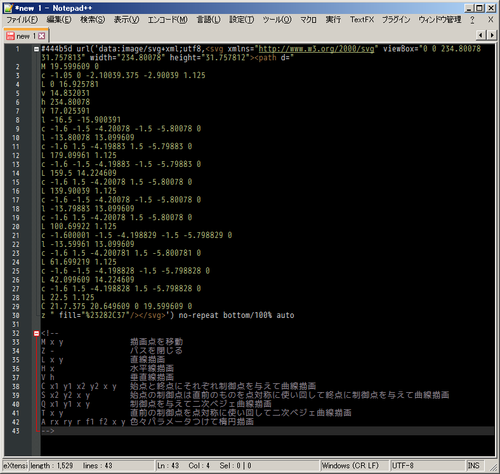
Task: Close the document with the menu bar X
Action: [491, 20]
